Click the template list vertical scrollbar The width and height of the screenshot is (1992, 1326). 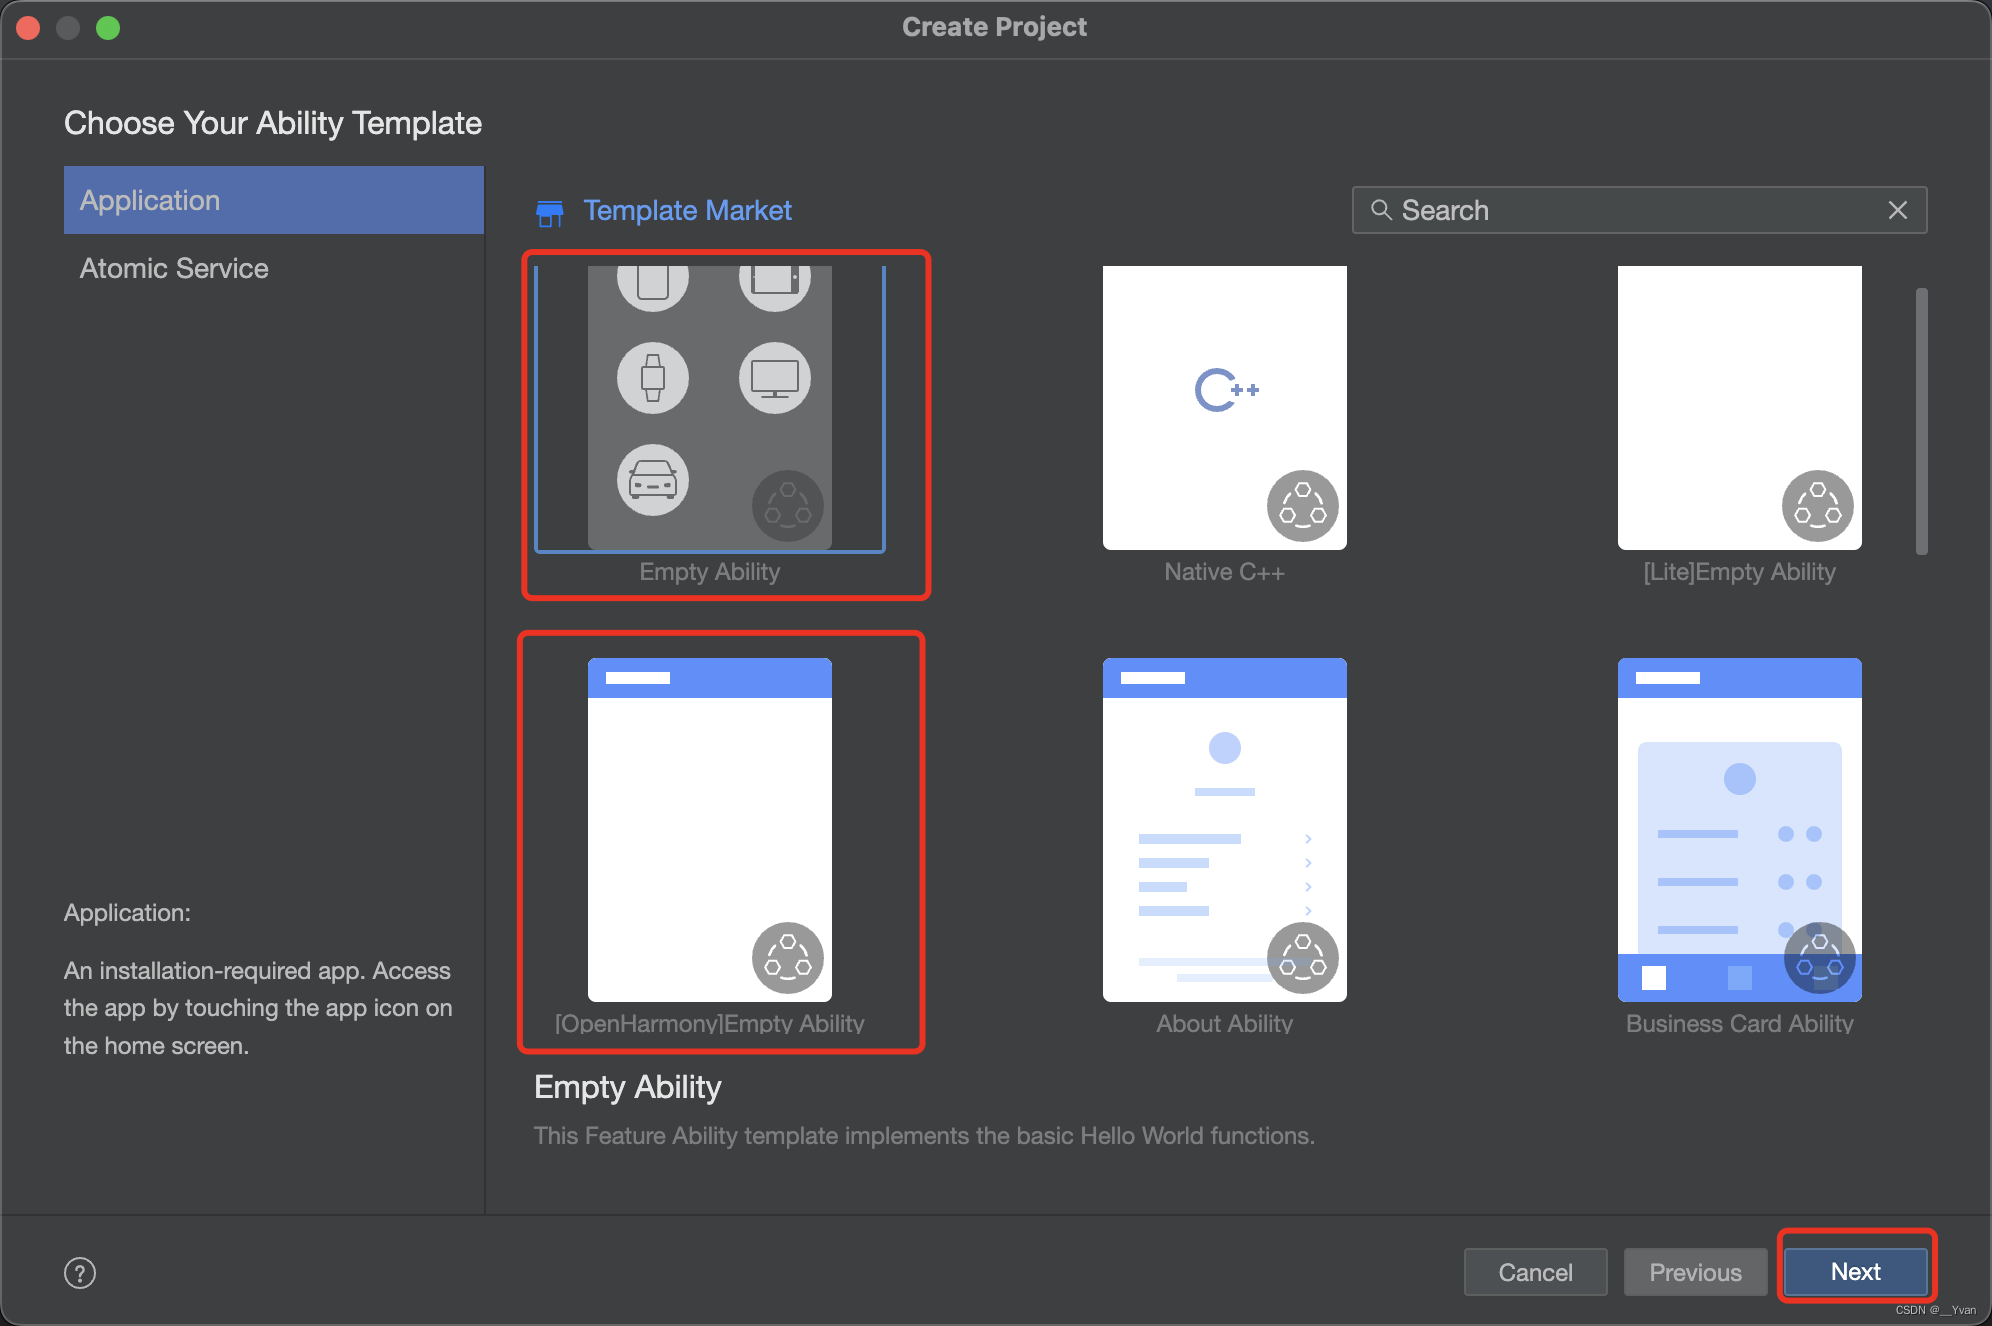(1921, 420)
